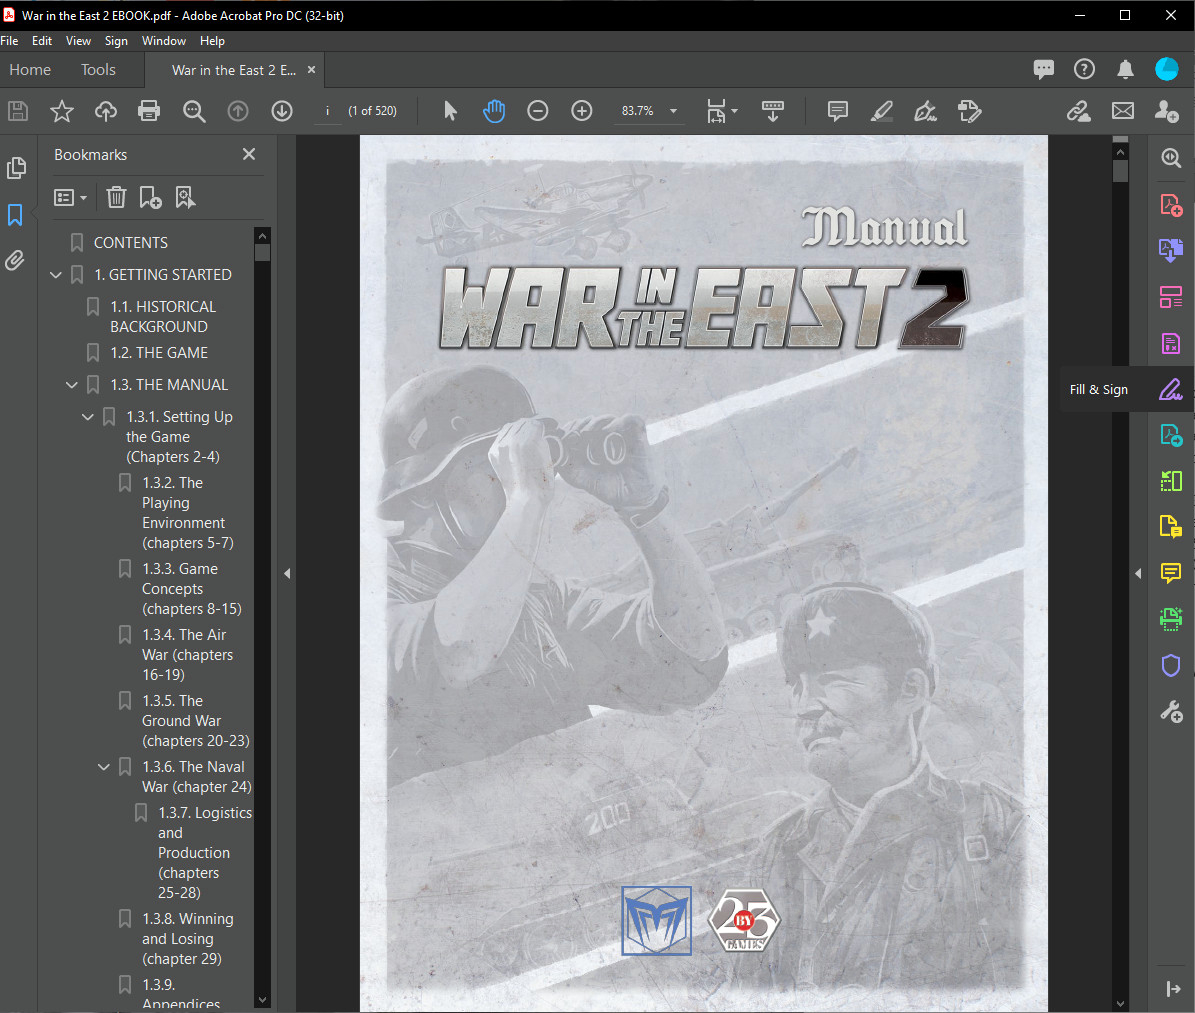View notifications bell
The image size is (1195, 1013).
[1125, 69]
